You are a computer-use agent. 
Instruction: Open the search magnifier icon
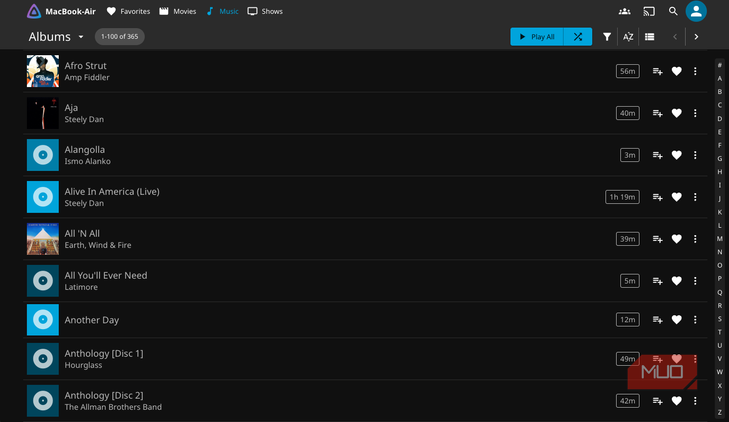click(x=673, y=11)
